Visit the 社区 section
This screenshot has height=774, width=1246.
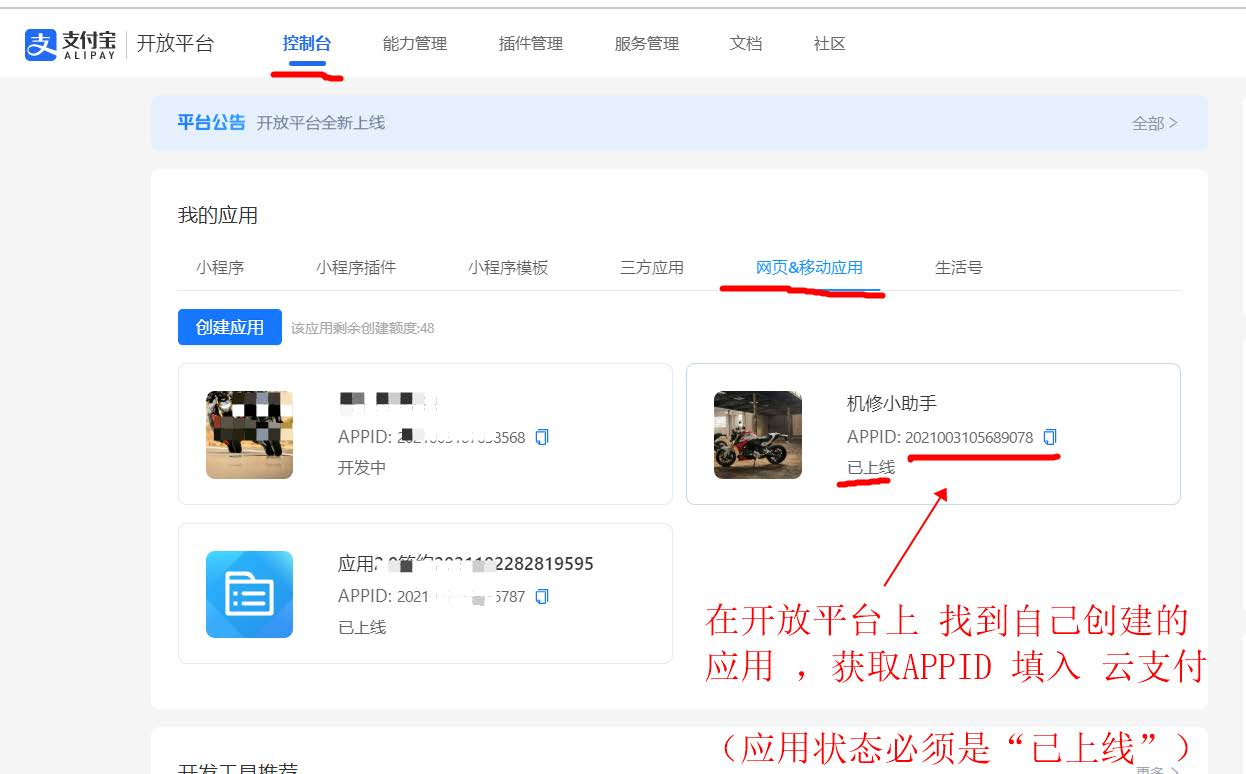pyautogui.click(x=830, y=44)
